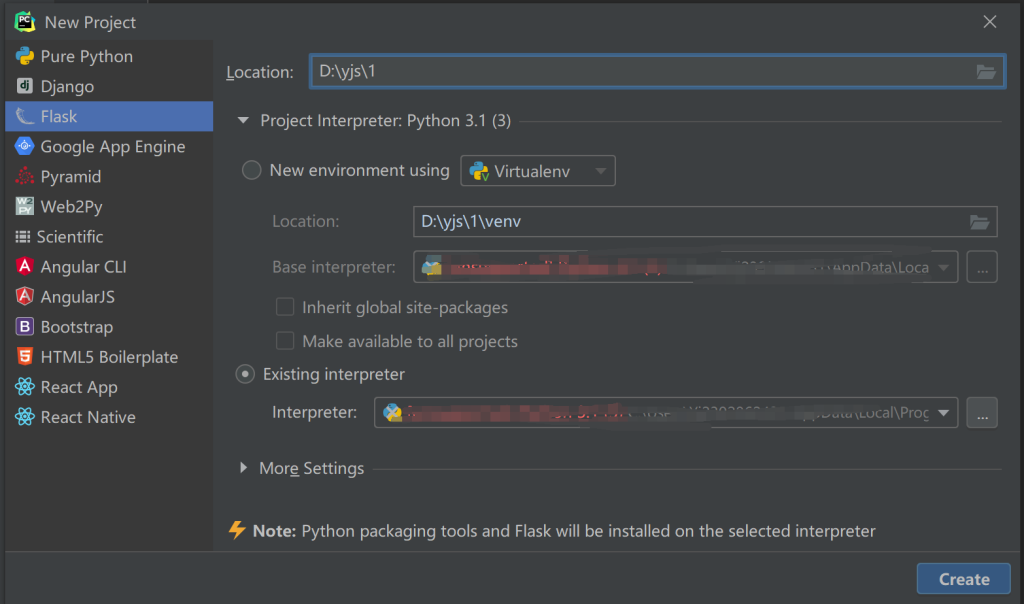The width and height of the screenshot is (1024, 604).
Task: Select the Pure Python project type
Action: [x=86, y=56]
